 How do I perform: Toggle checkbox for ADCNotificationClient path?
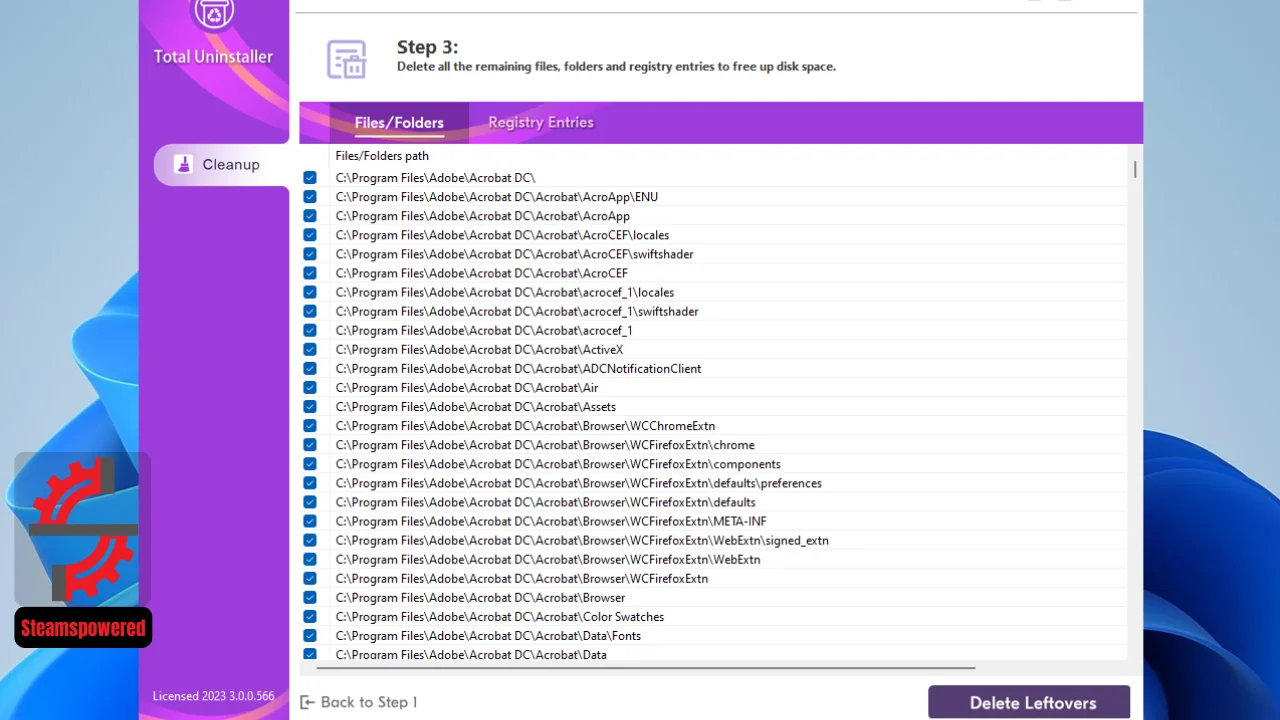310,368
